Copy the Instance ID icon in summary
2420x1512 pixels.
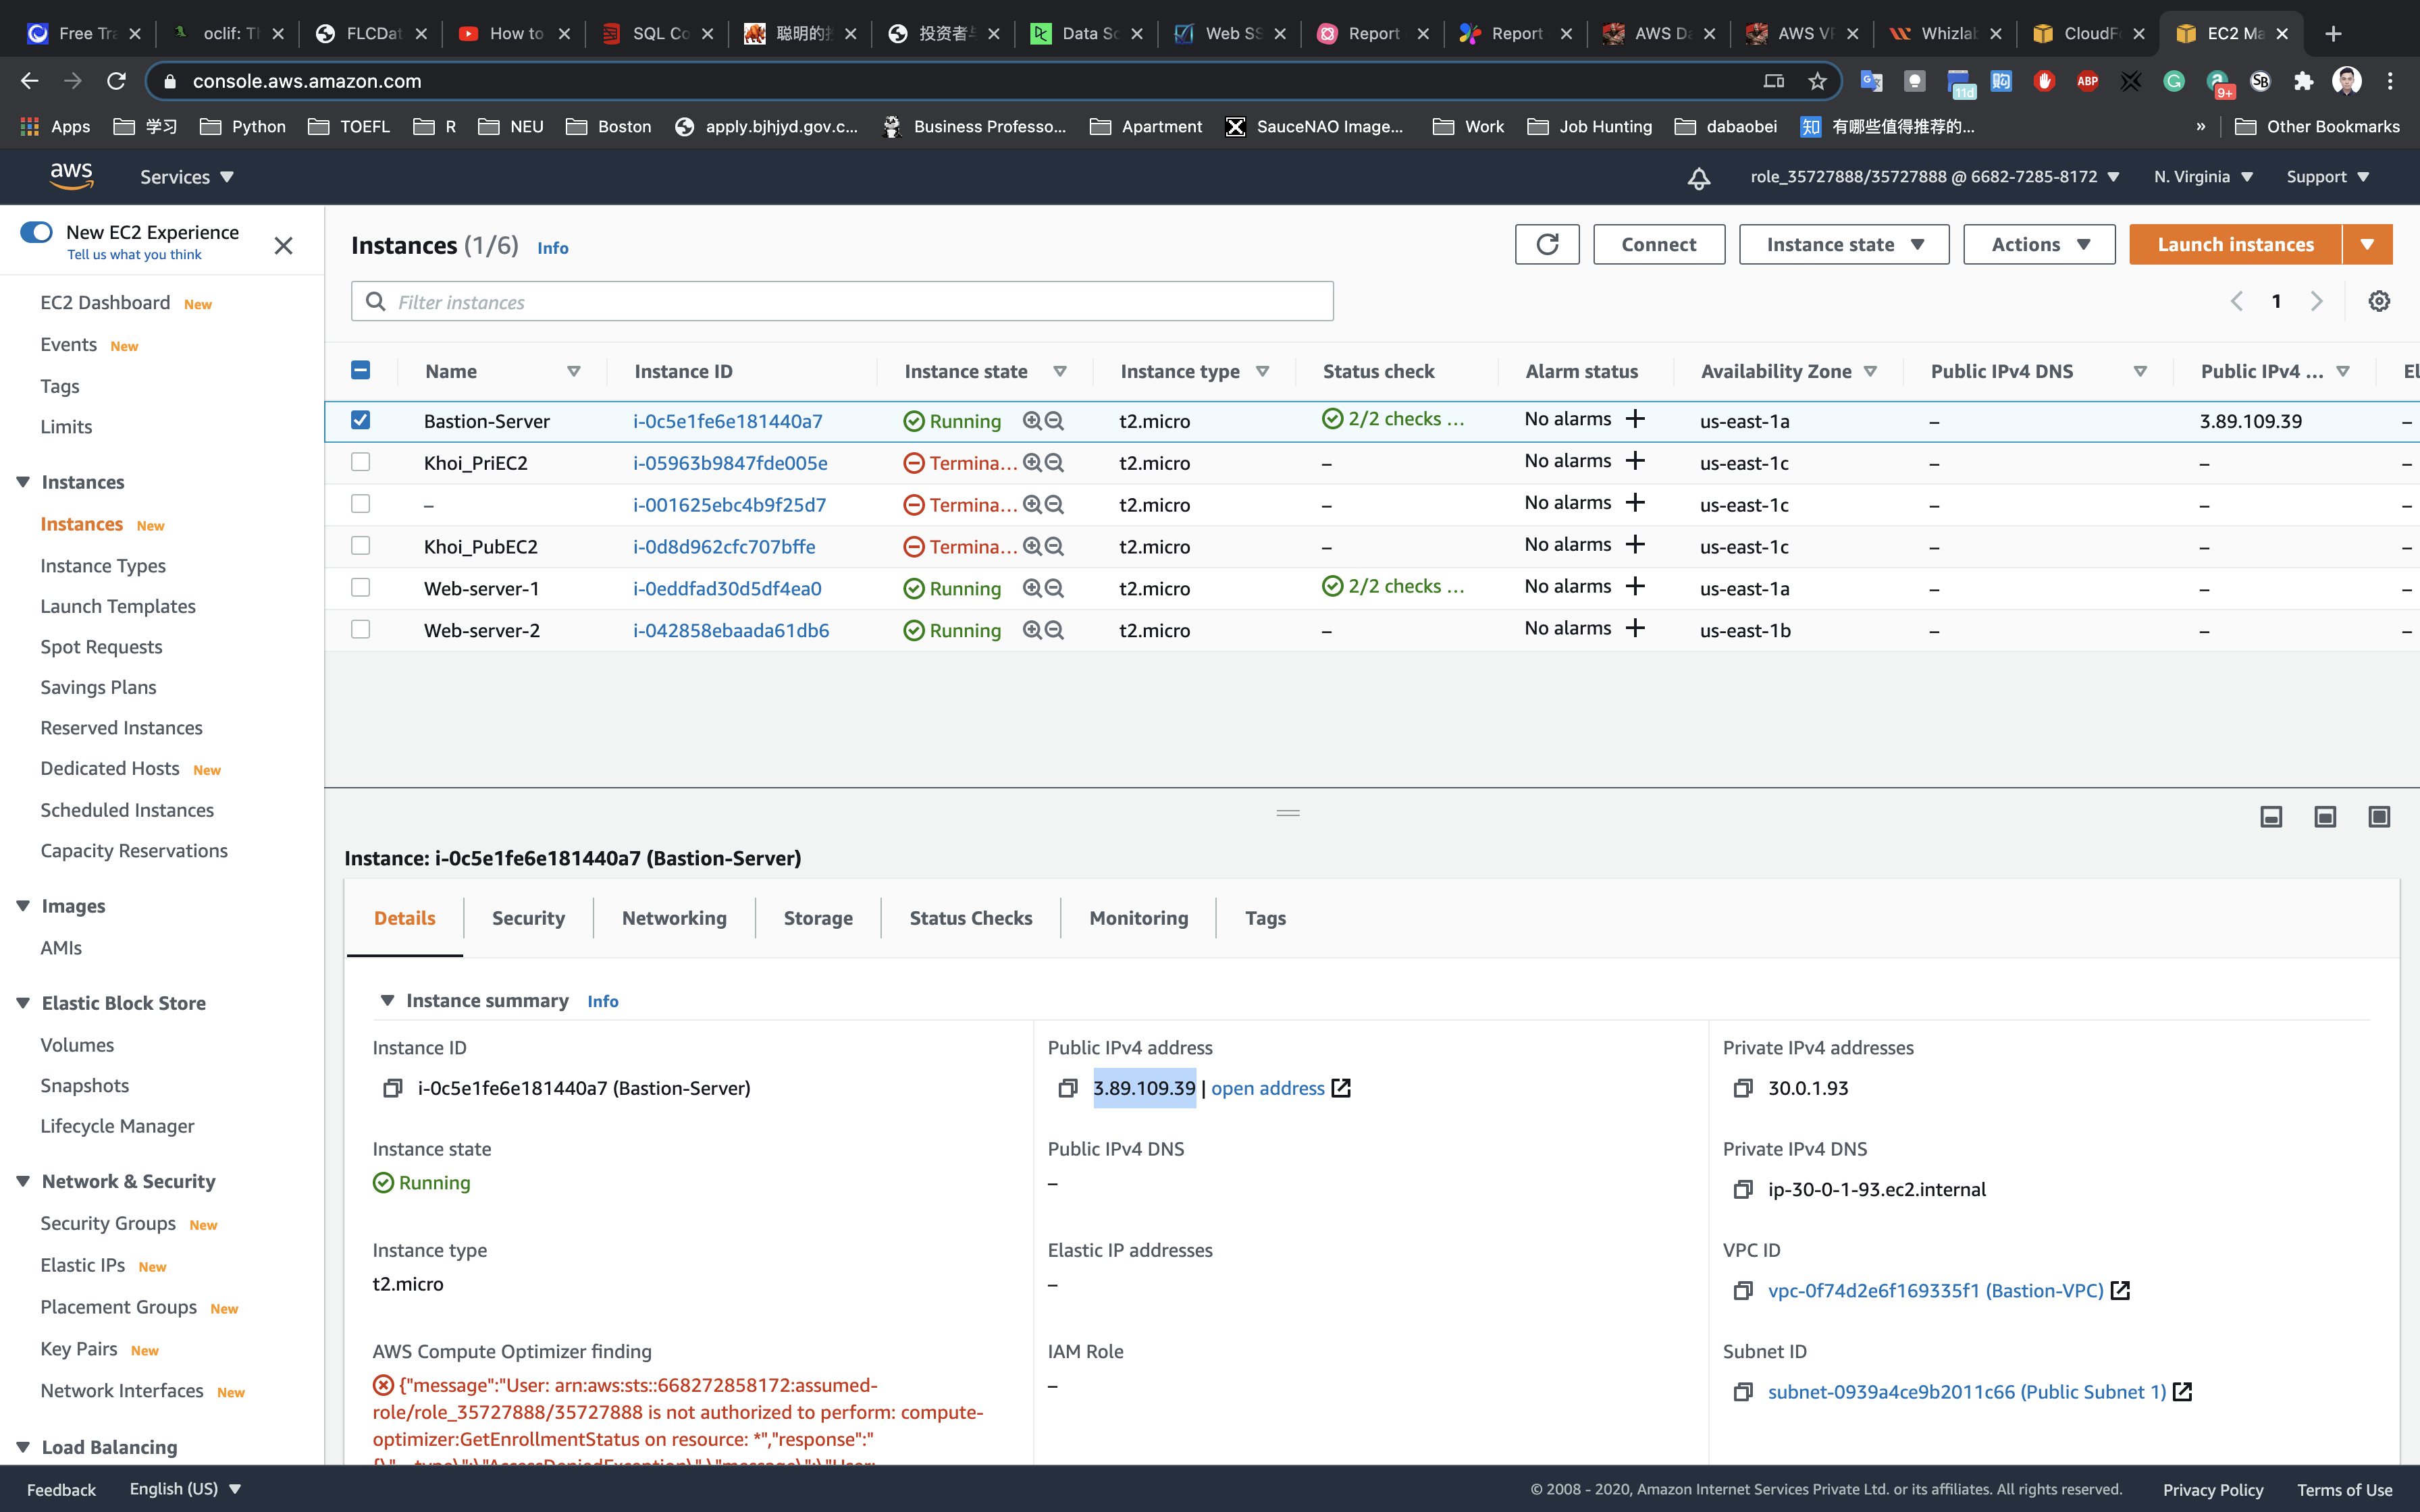392,1088
